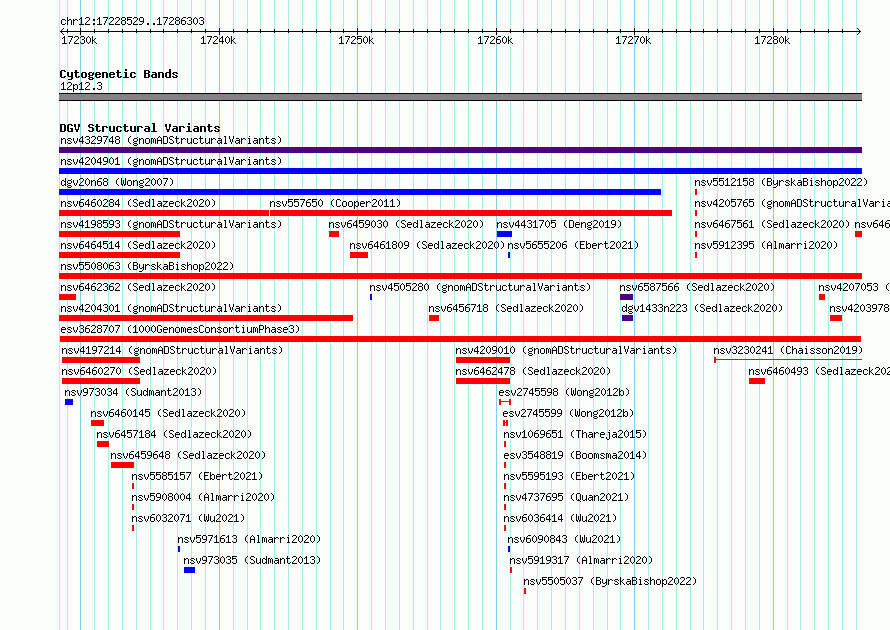Select nsv4197214 gnomAD variant label
The width and height of the screenshot is (890, 630).
click(x=172, y=350)
